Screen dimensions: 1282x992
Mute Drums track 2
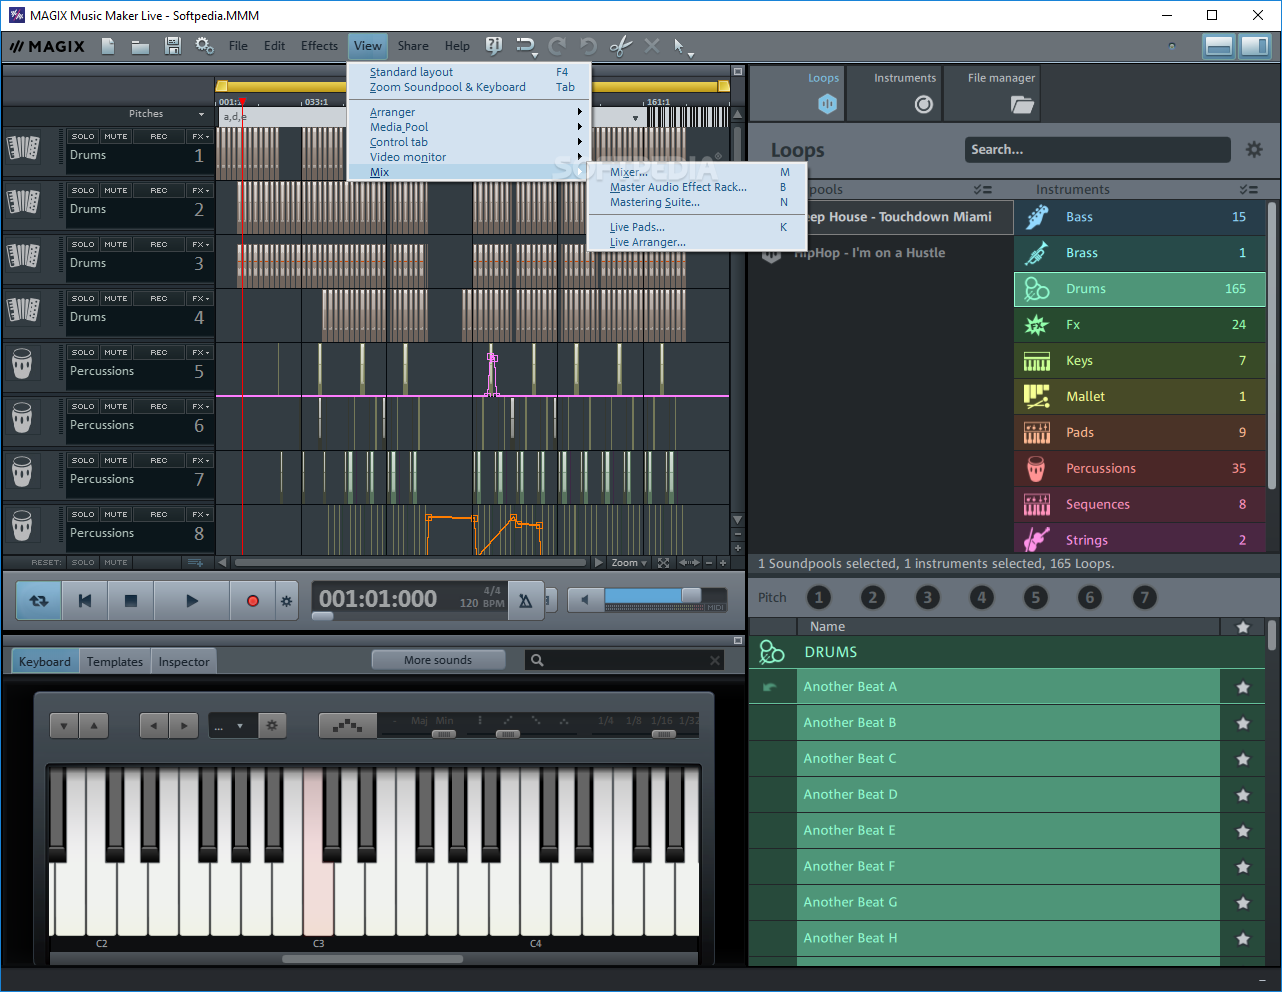[116, 191]
